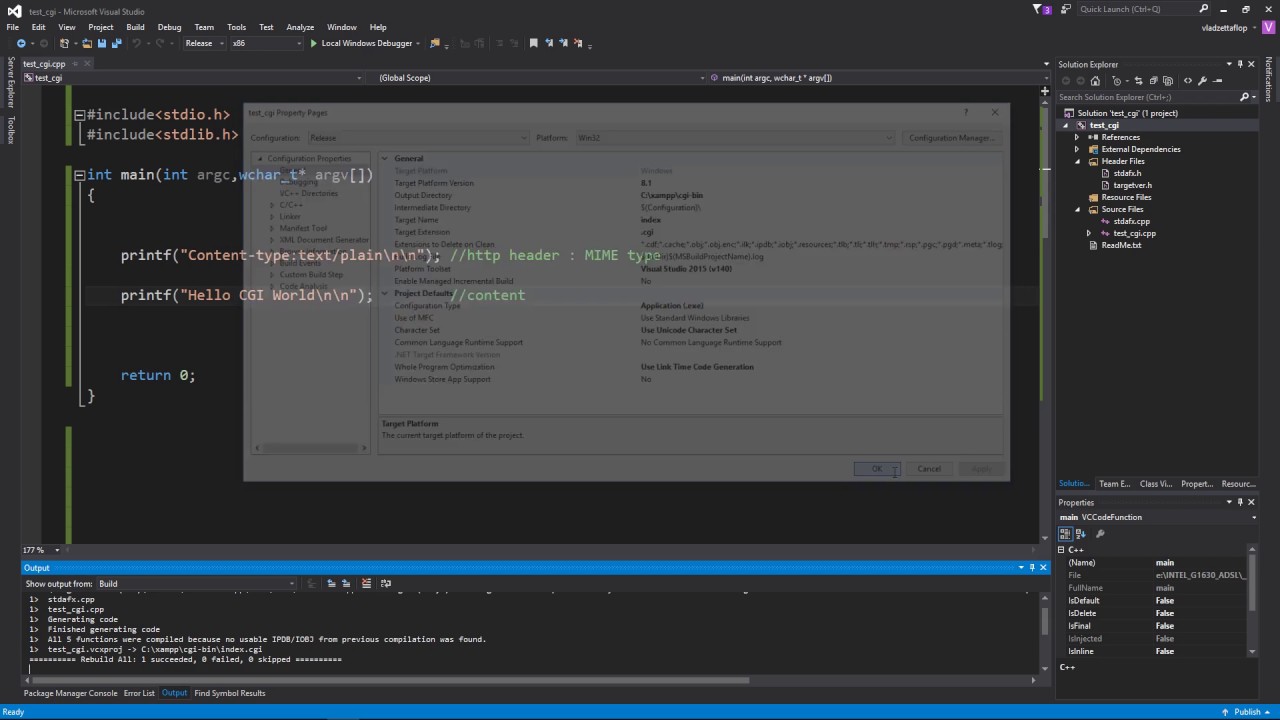
Task: Click the Undo arrow in the toolbar
Action: (136, 43)
